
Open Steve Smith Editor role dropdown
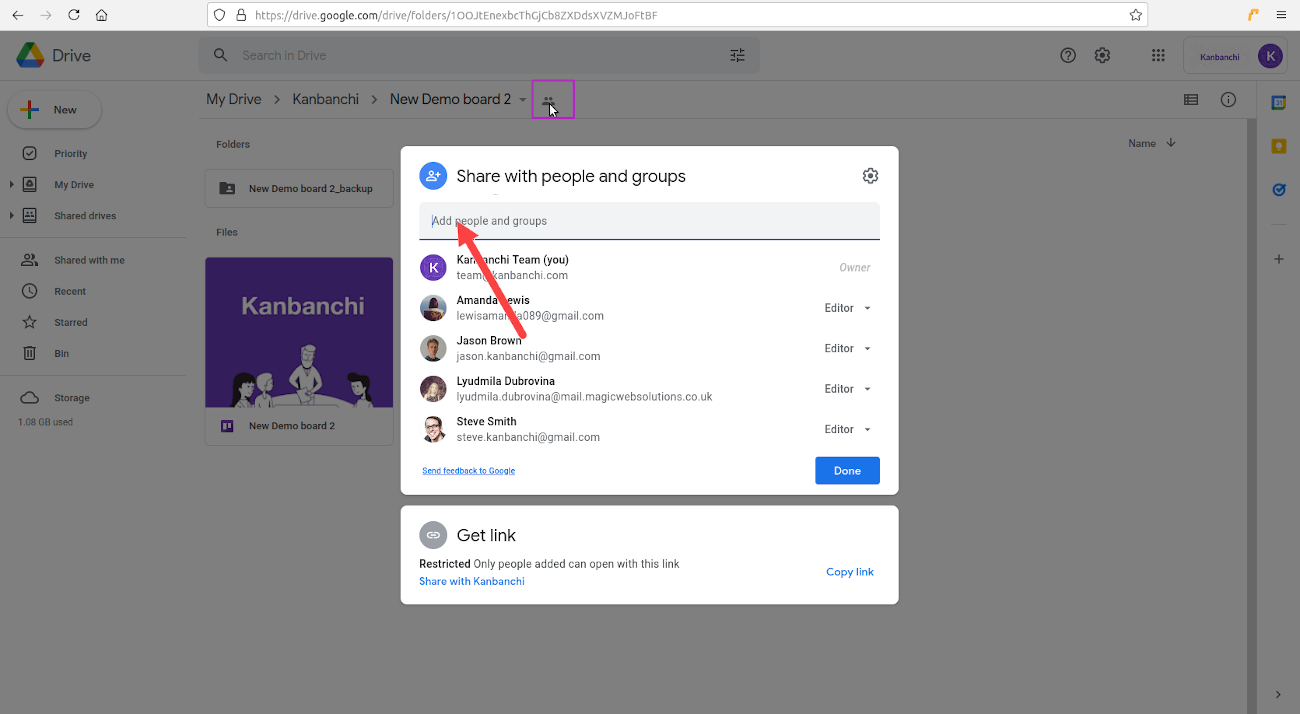848,429
